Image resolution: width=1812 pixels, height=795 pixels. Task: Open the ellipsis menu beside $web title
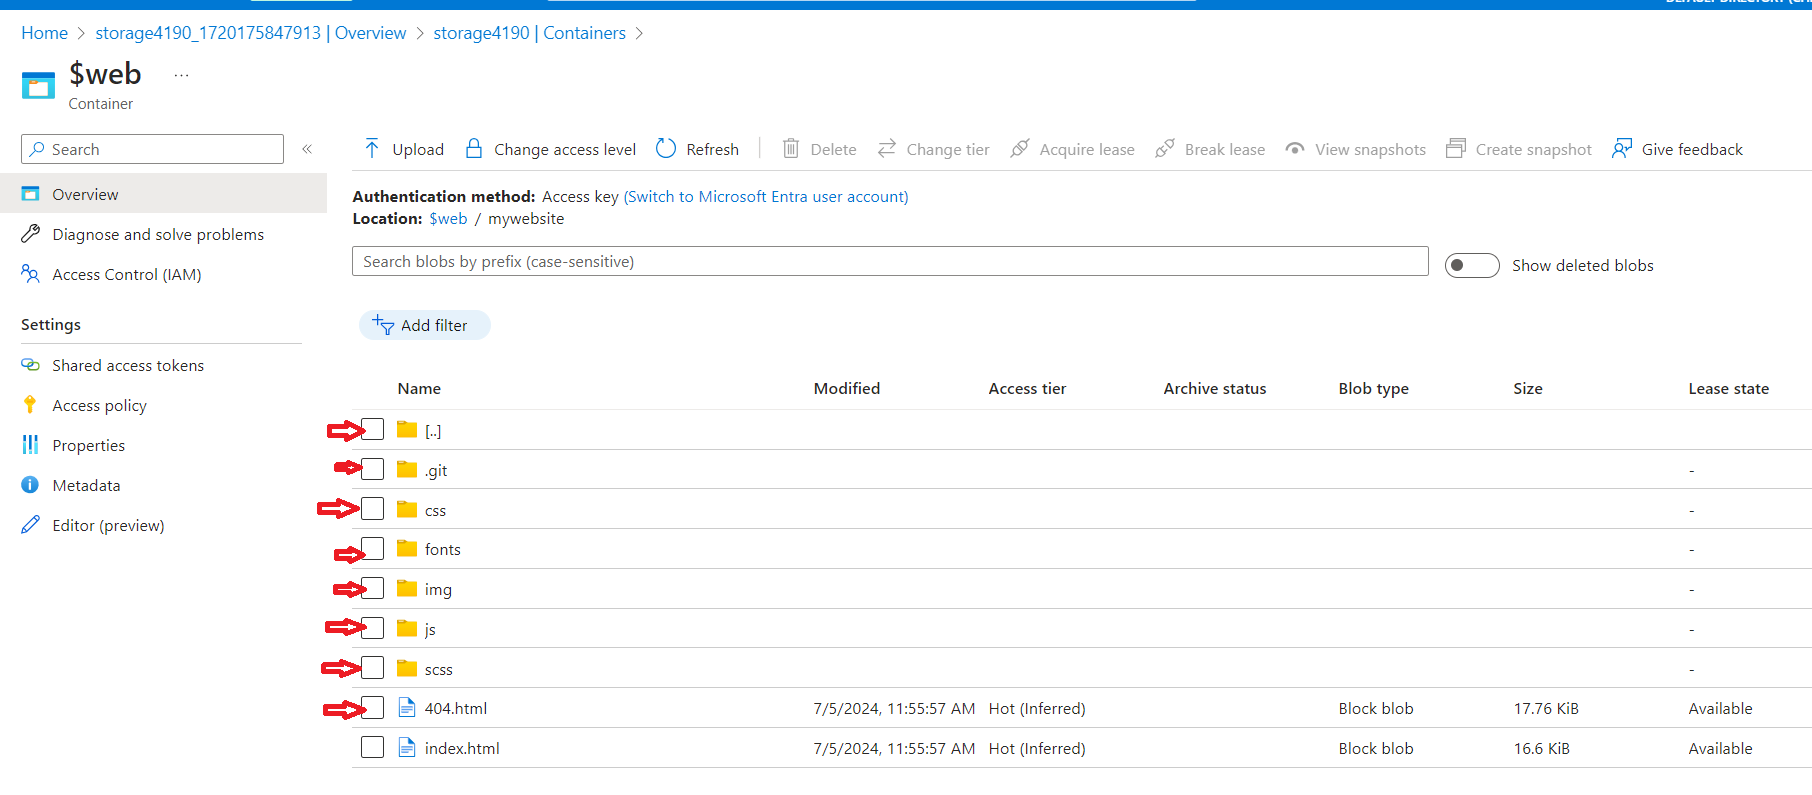tap(181, 75)
